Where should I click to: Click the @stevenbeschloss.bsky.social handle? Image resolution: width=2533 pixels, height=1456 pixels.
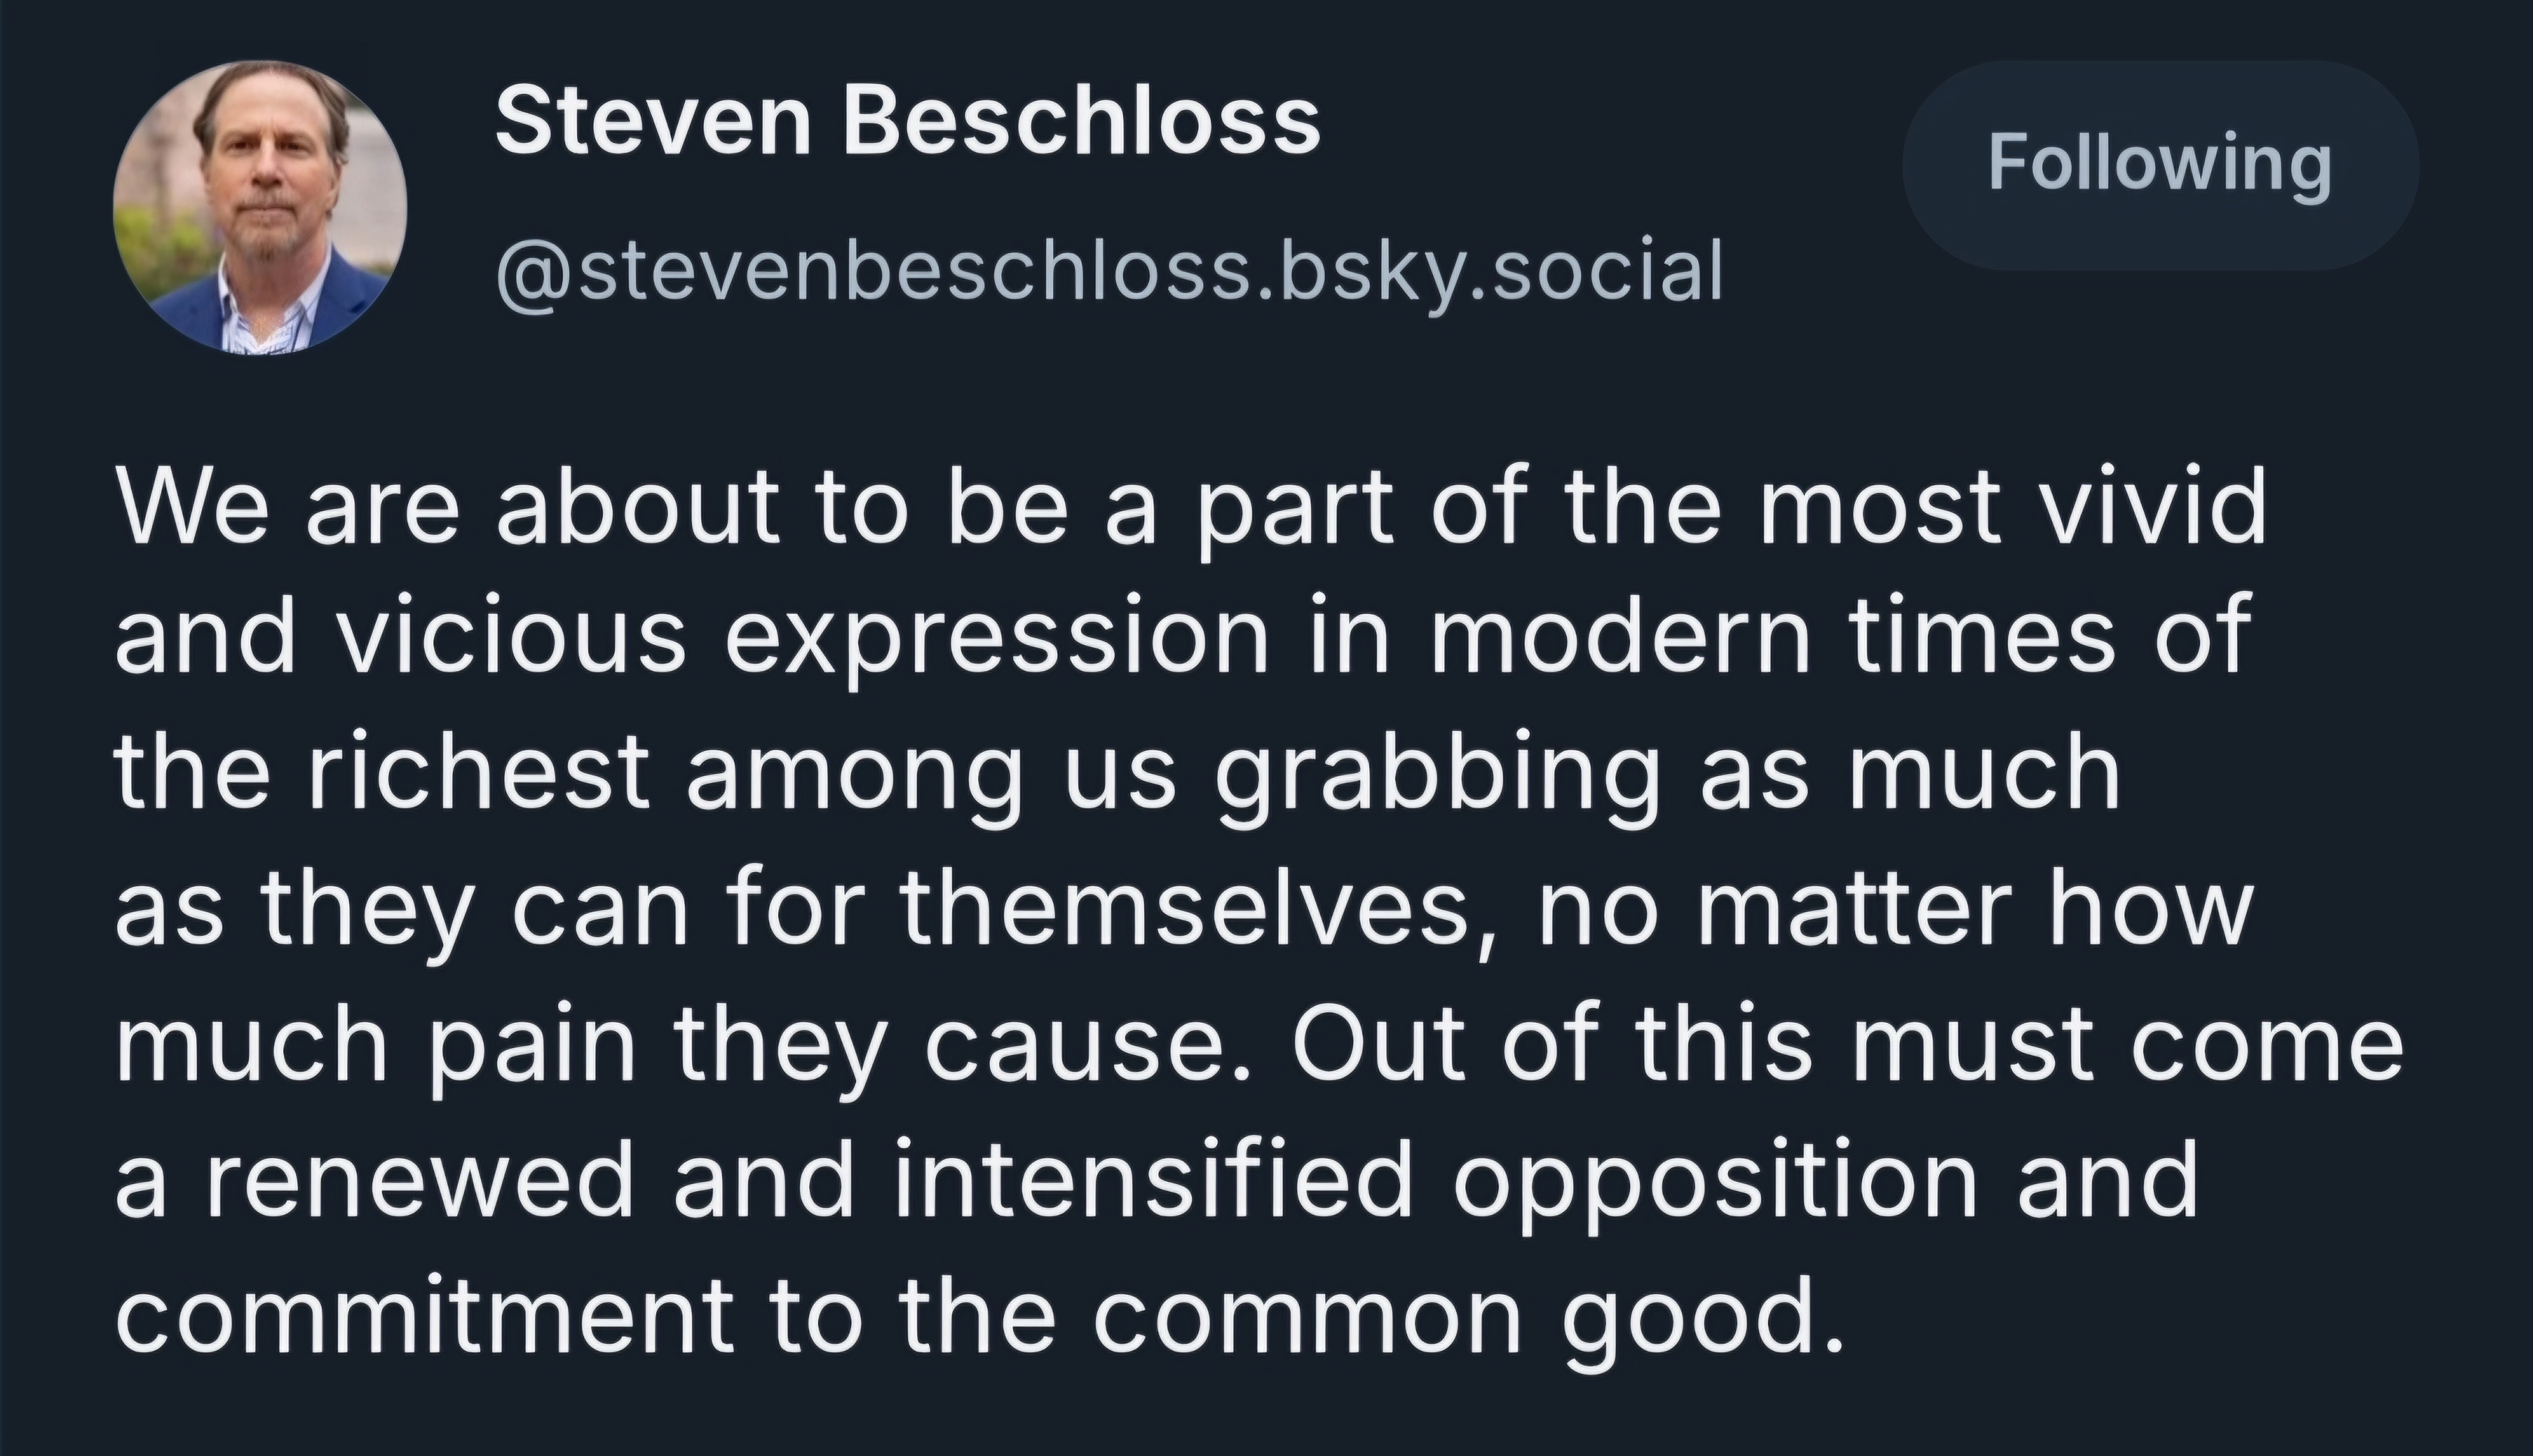1109,270
